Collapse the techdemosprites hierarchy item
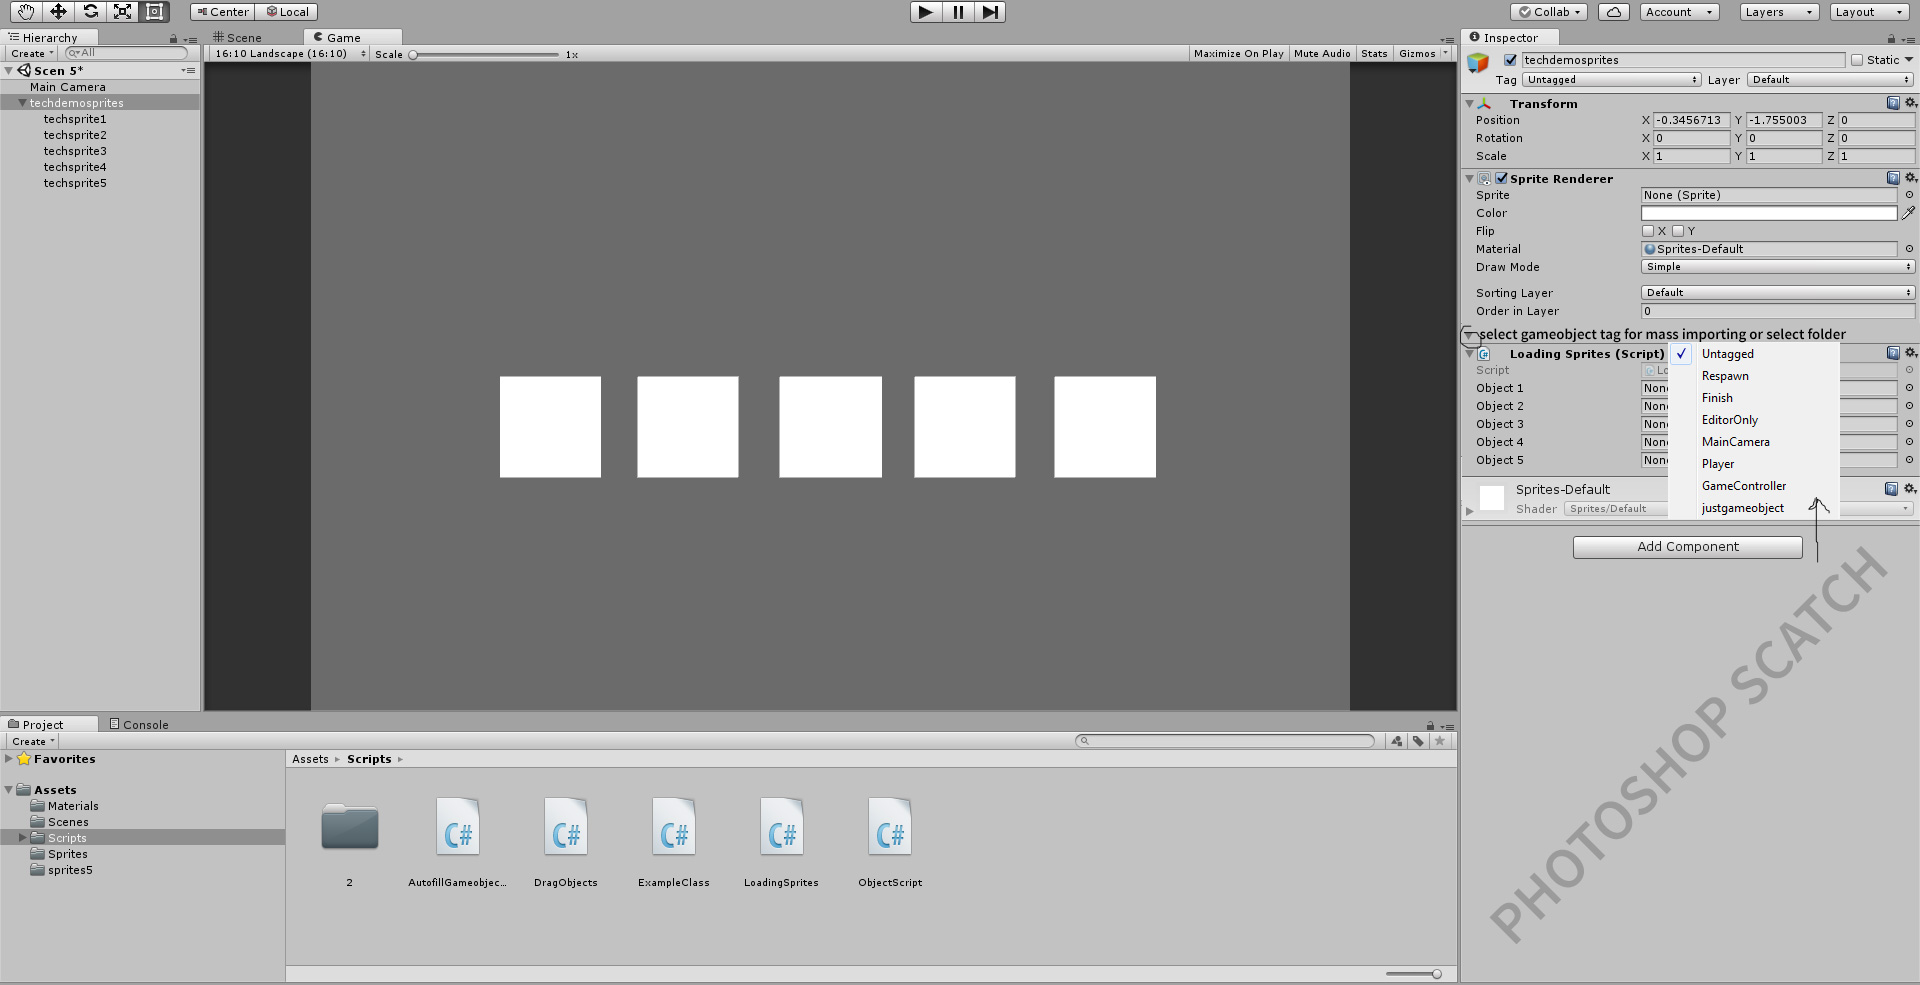 [22, 103]
